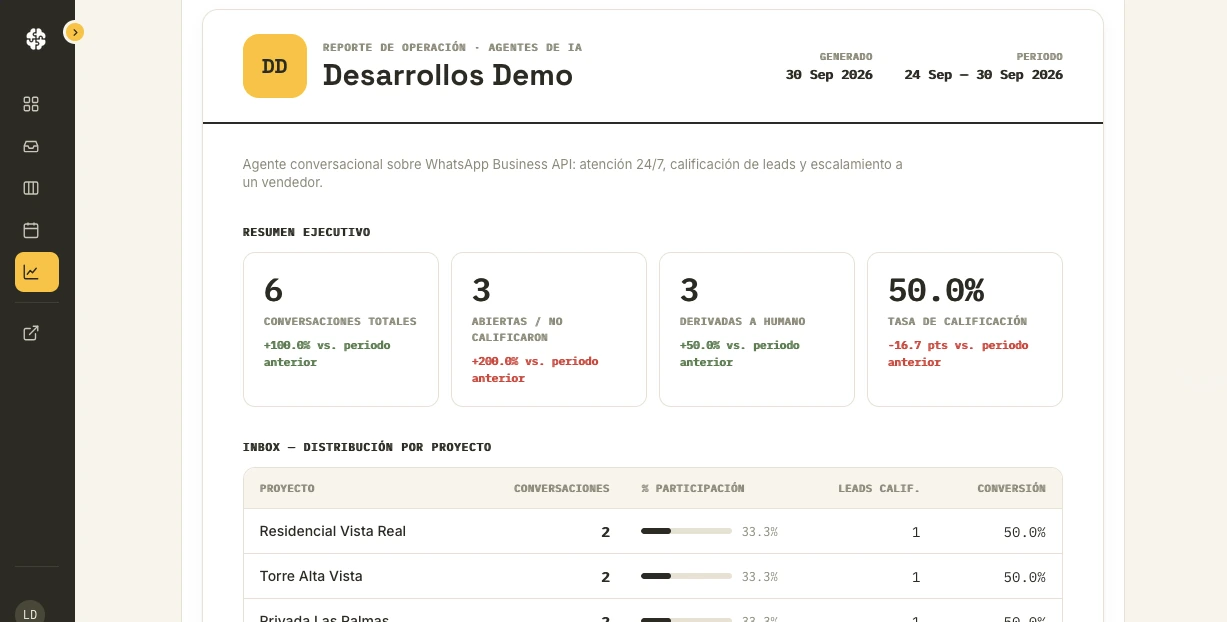Click the Conversaciones Totales card showing 6
The width and height of the screenshot is (1227, 622).
point(341,329)
